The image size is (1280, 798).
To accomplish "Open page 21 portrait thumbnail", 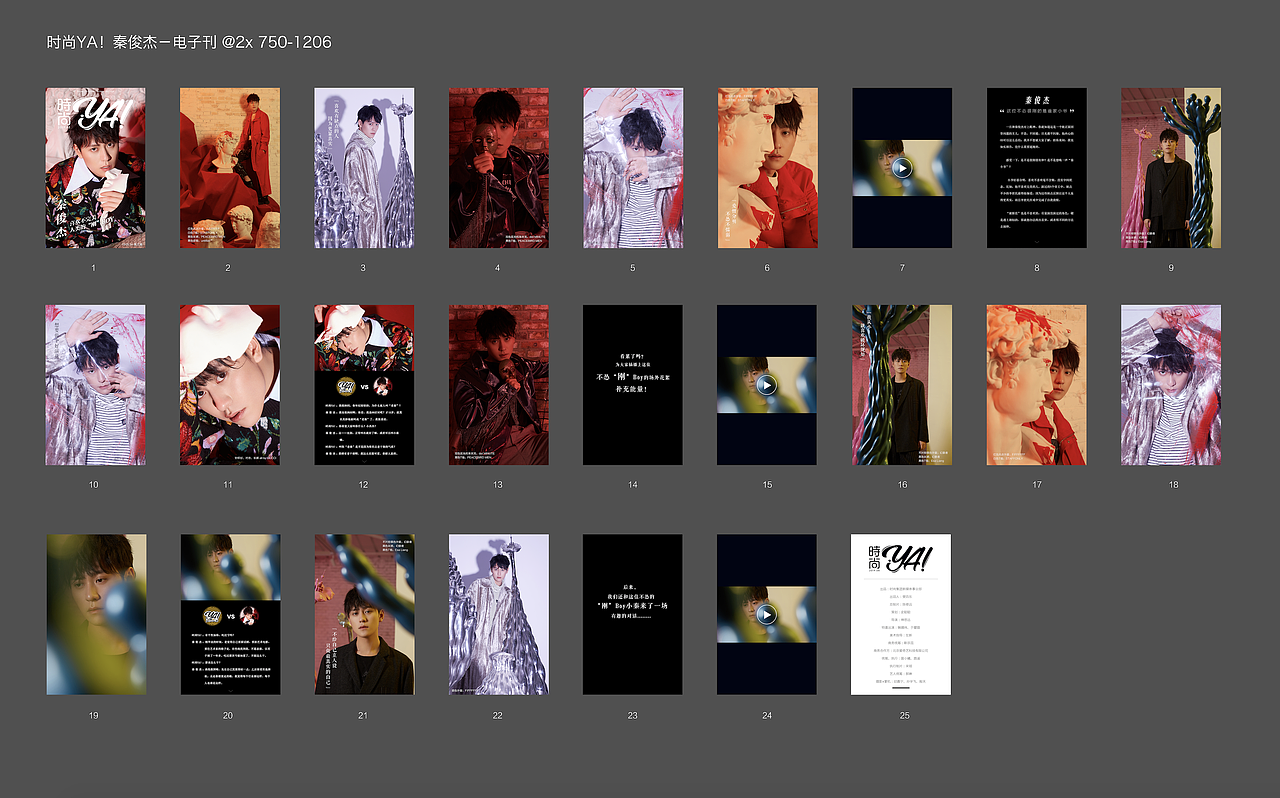I will tap(364, 614).
